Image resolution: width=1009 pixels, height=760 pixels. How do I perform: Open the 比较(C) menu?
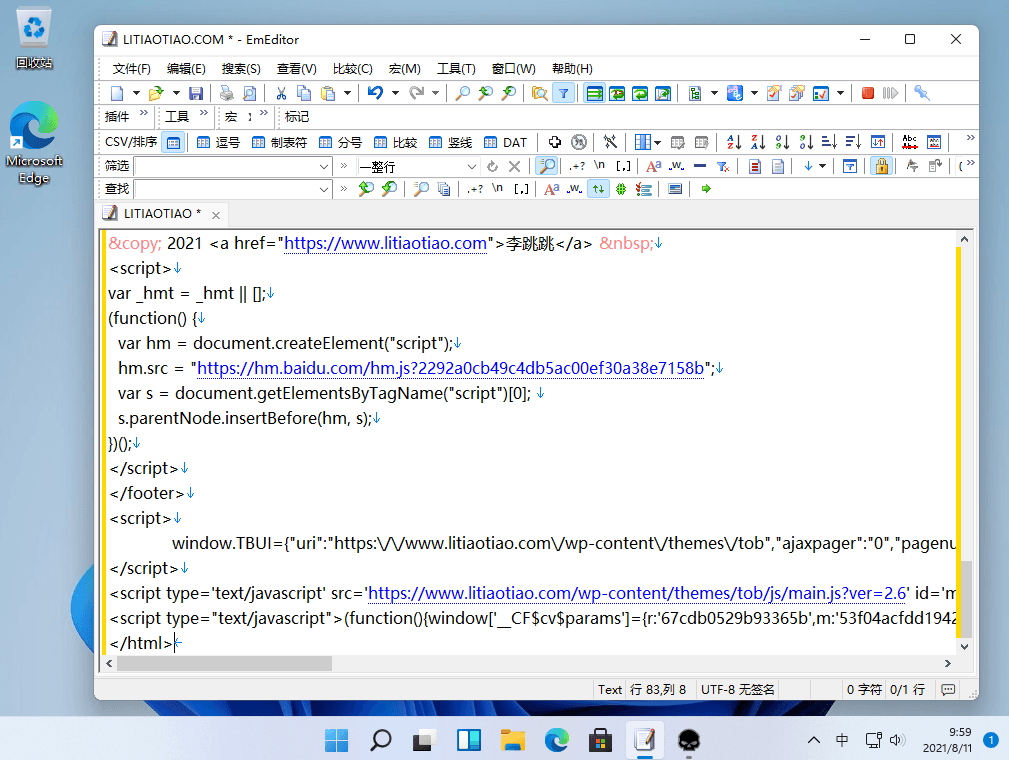[x=353, y=69]
